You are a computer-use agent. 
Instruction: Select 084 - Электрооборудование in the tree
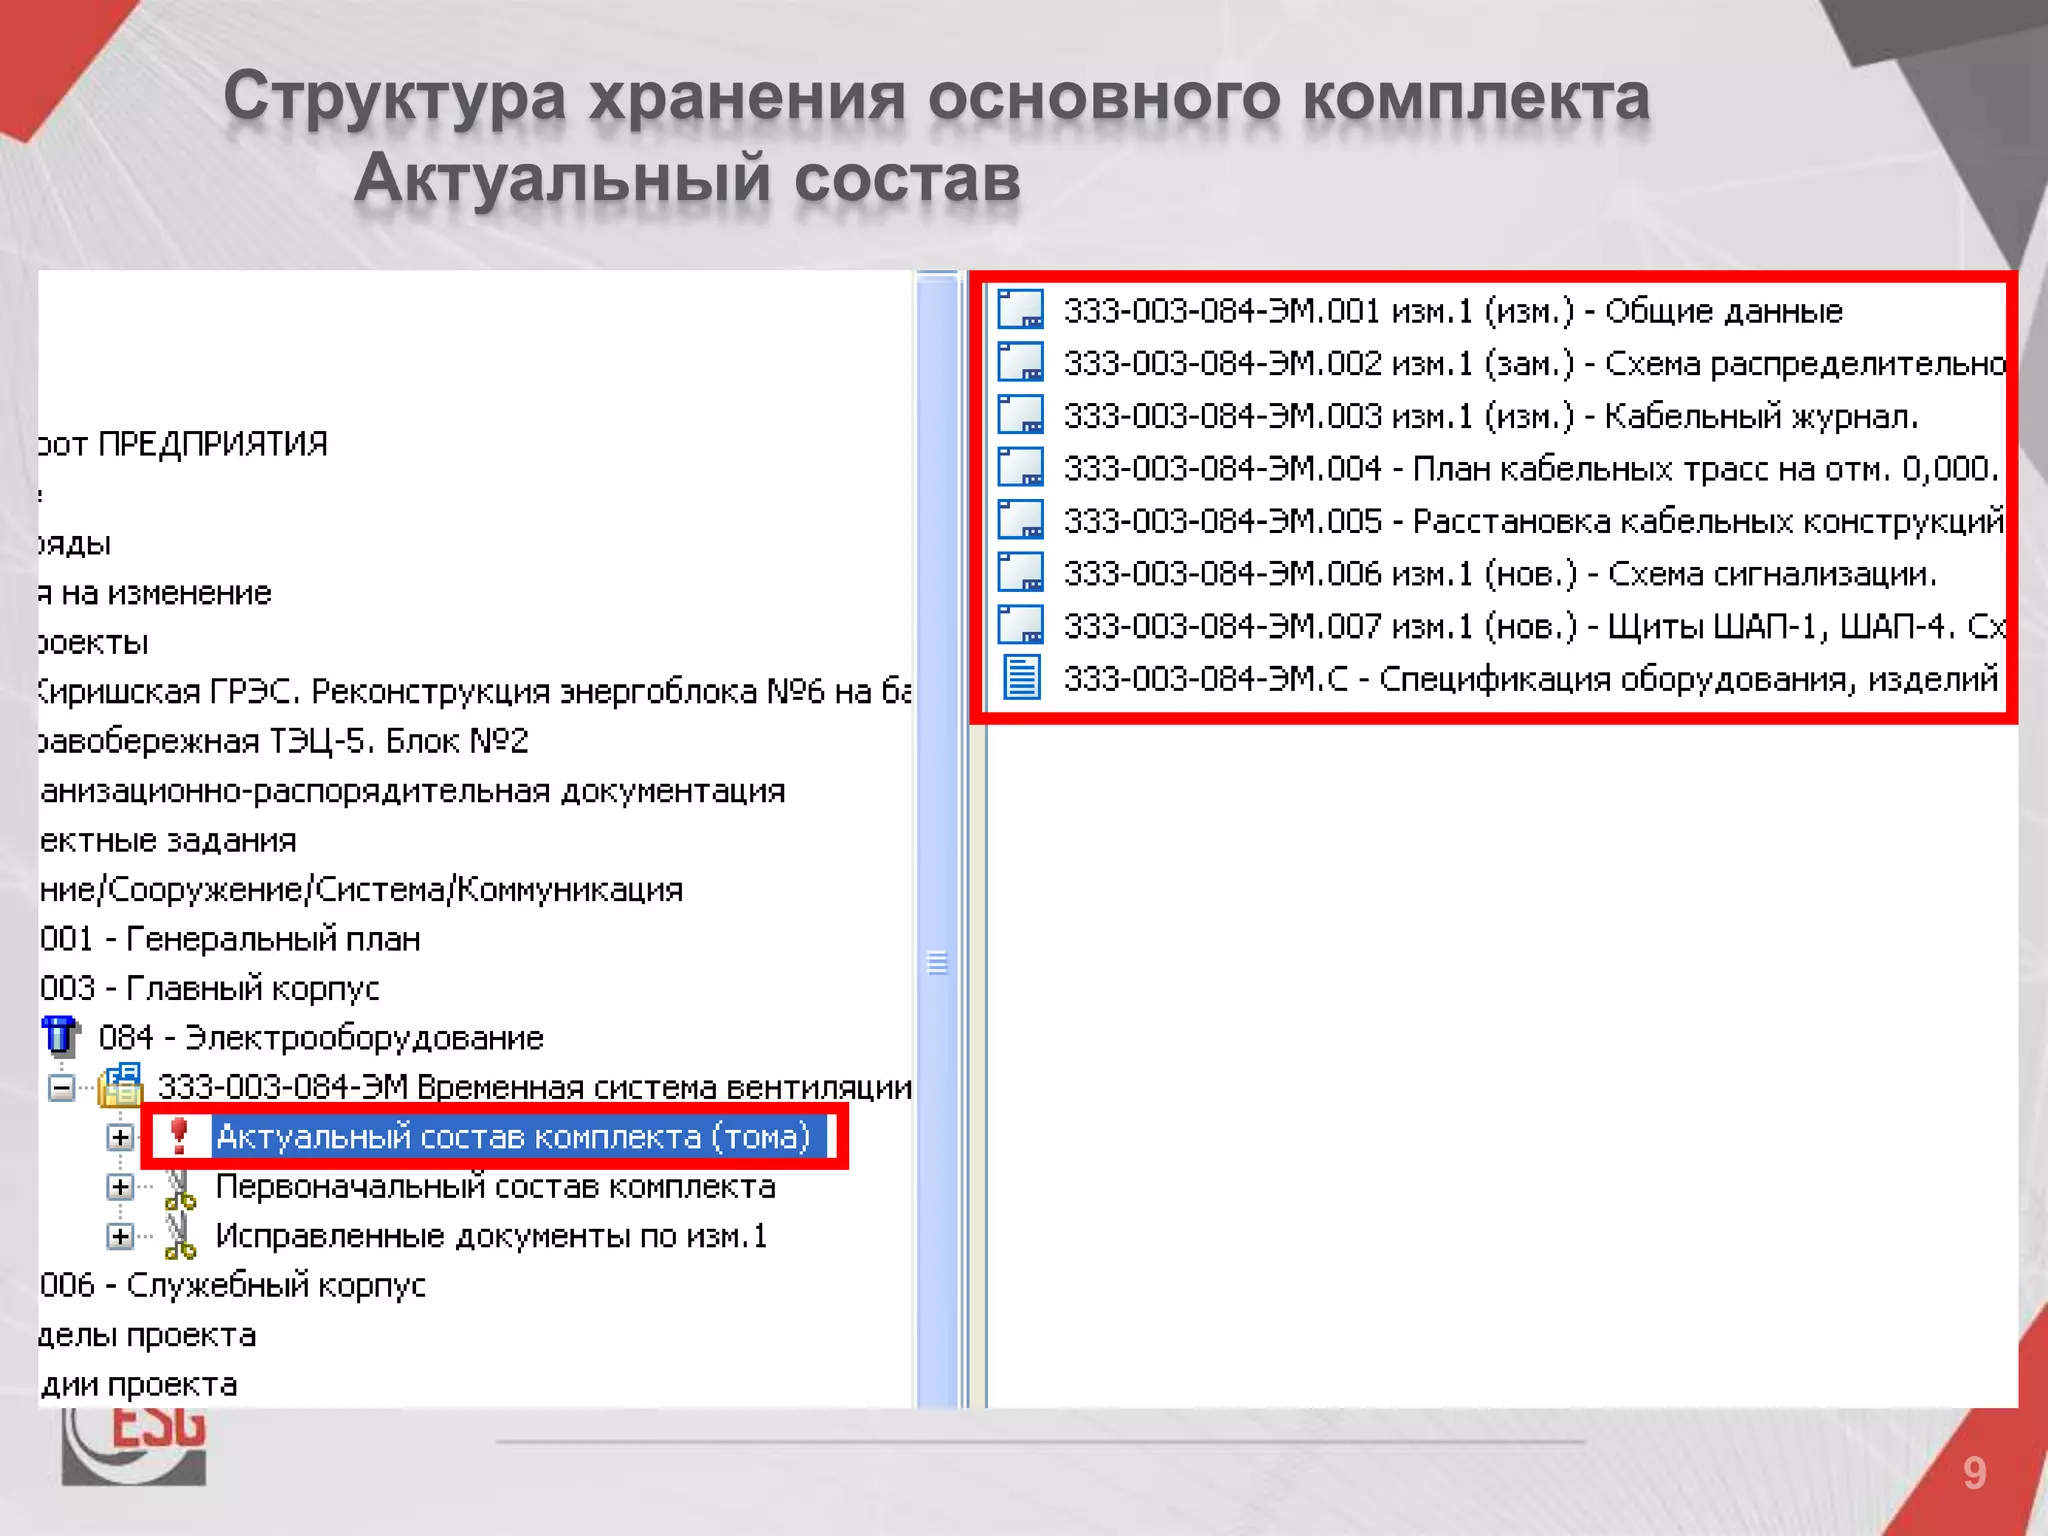click(321, 1037)
